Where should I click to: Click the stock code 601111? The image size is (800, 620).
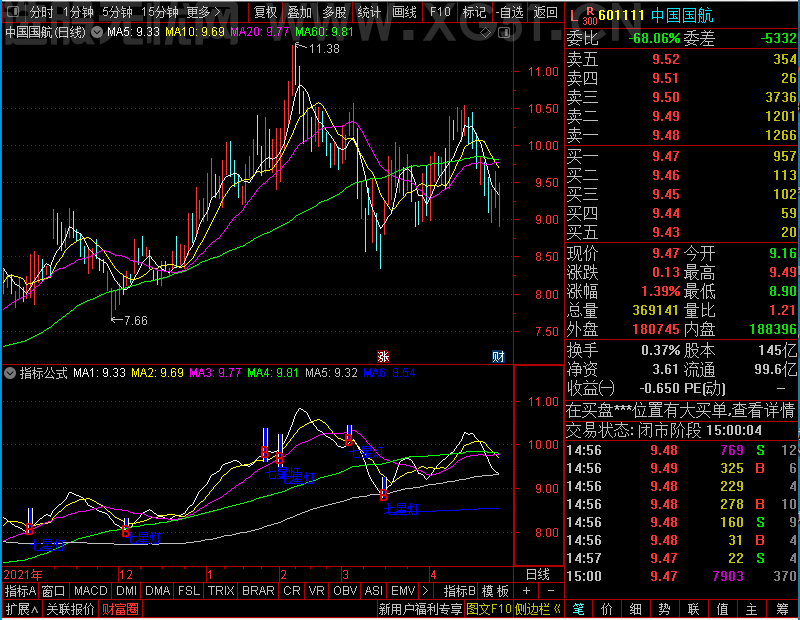[621, 15]
